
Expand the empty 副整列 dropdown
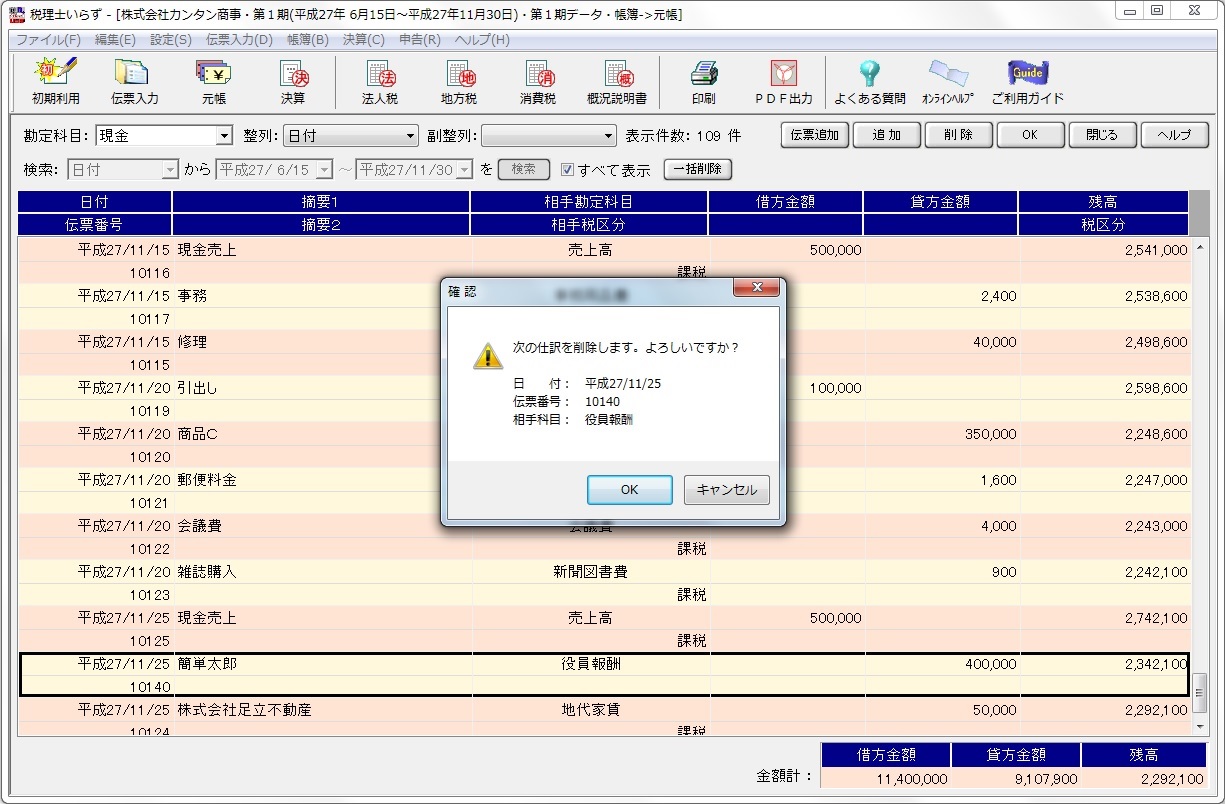pos(609,136)
